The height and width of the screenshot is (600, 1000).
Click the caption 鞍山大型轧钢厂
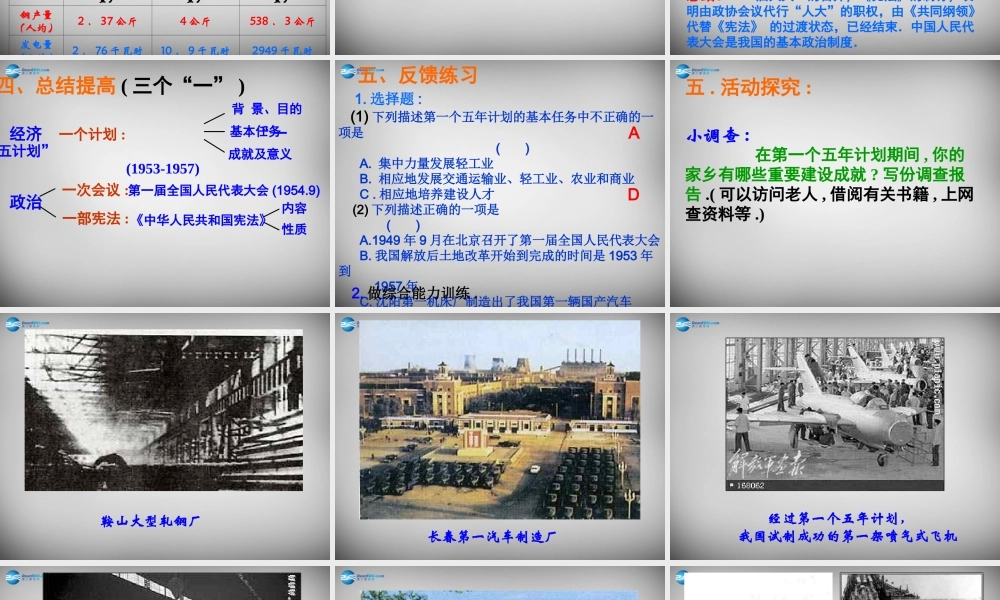point(151,522)
